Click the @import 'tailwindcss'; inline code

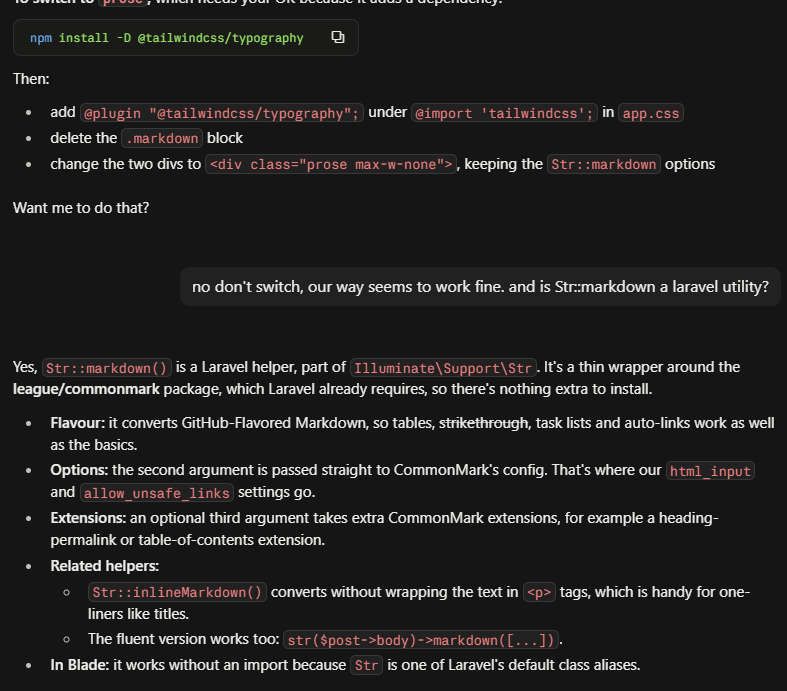[504, 113]
